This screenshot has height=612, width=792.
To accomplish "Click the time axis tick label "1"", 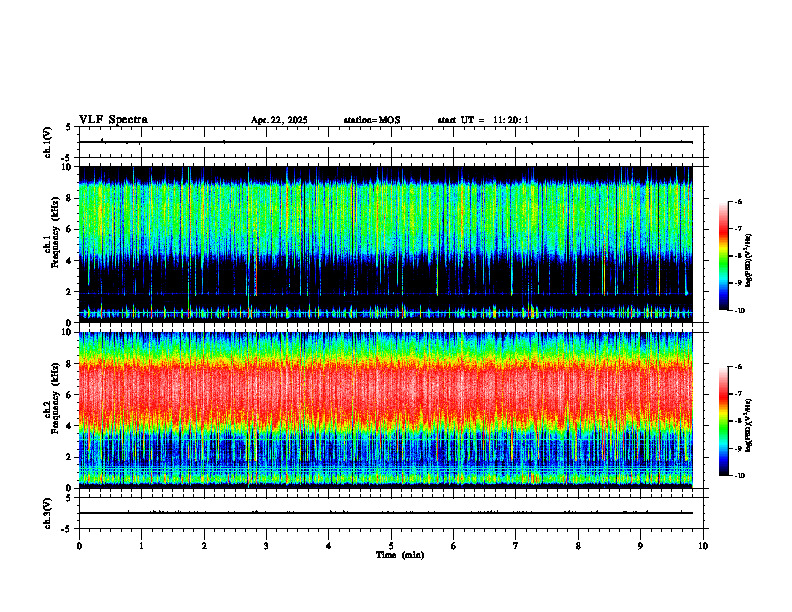I will click(x=141, y=546).
